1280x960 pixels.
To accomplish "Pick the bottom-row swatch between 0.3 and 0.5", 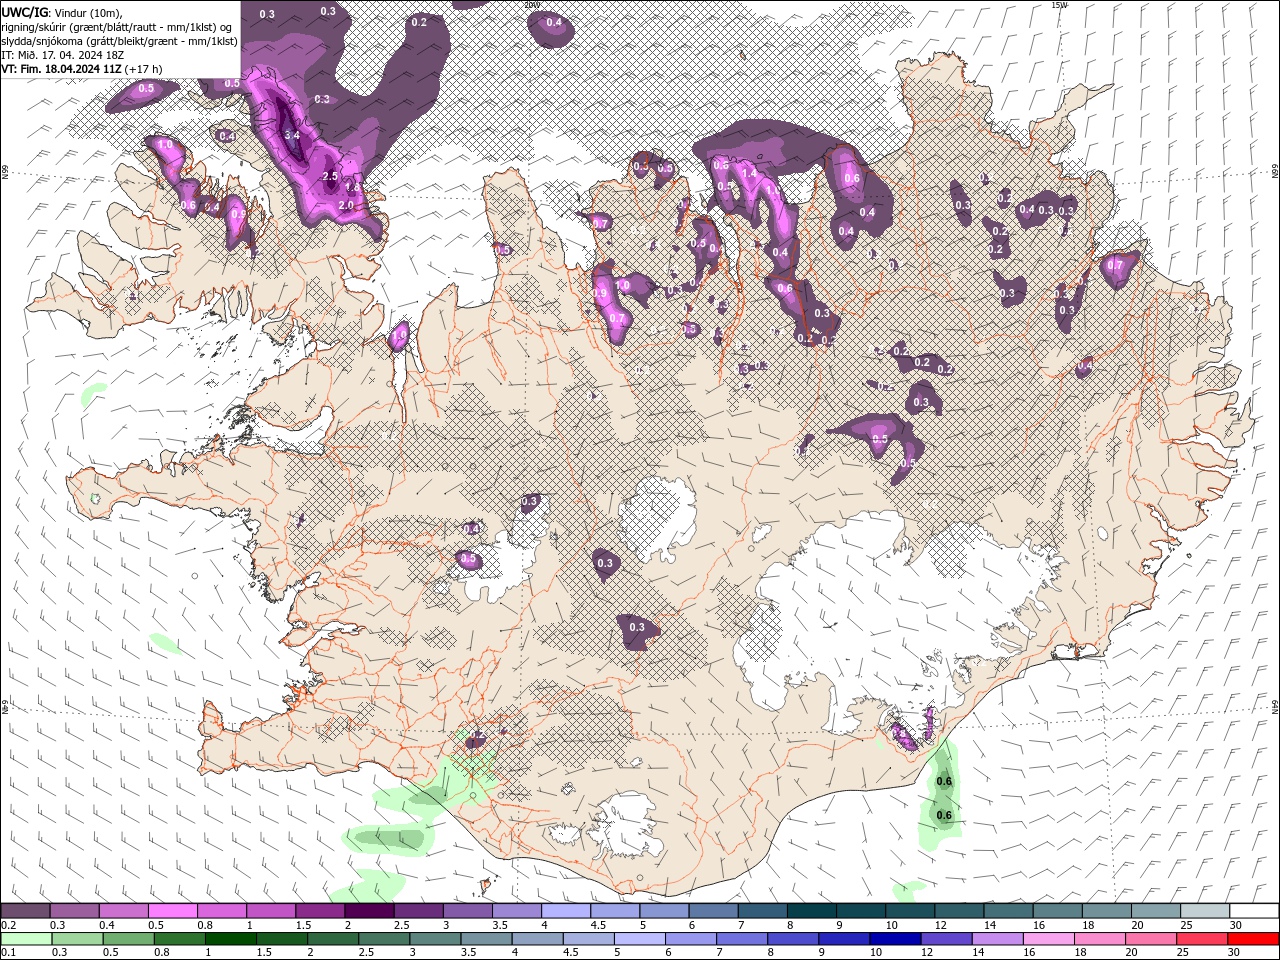I will pyautogui.click(x=79, y=939).
